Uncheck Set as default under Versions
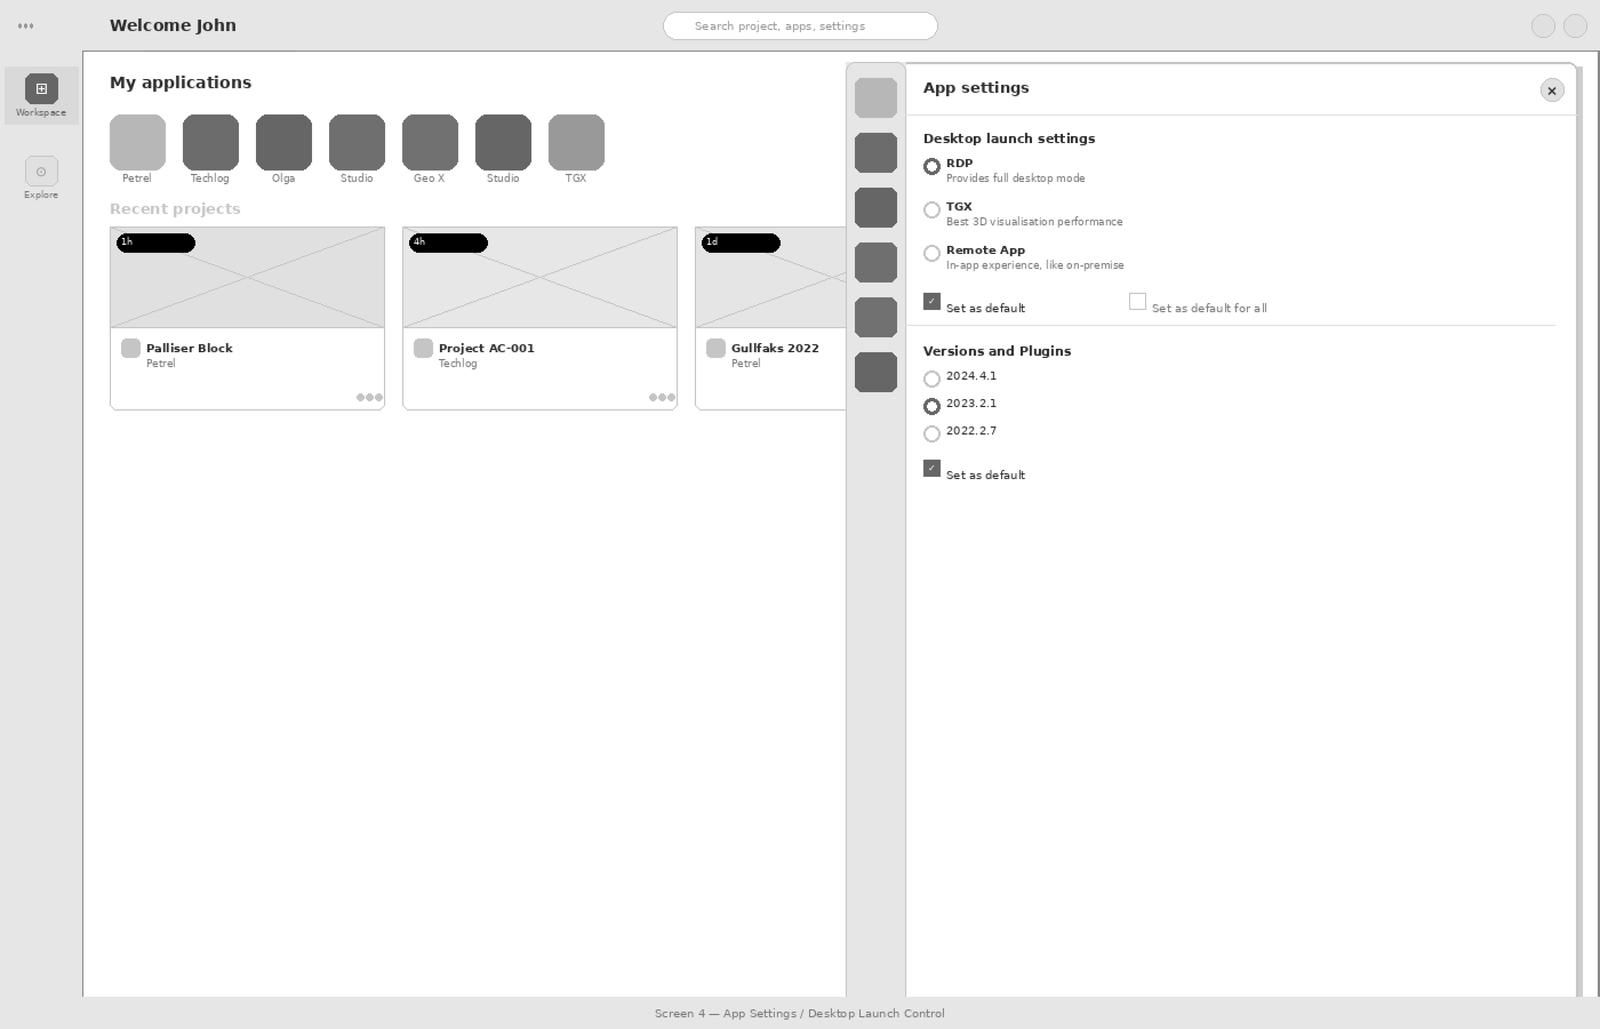Viewport: 1600px width, 1029px height. pos(932,469)
